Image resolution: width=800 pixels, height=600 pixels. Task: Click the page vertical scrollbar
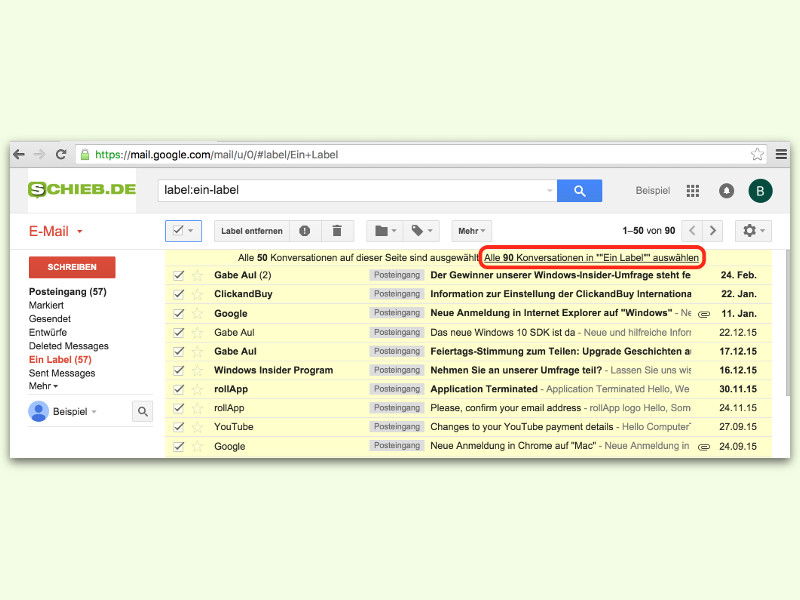point(787,322)
